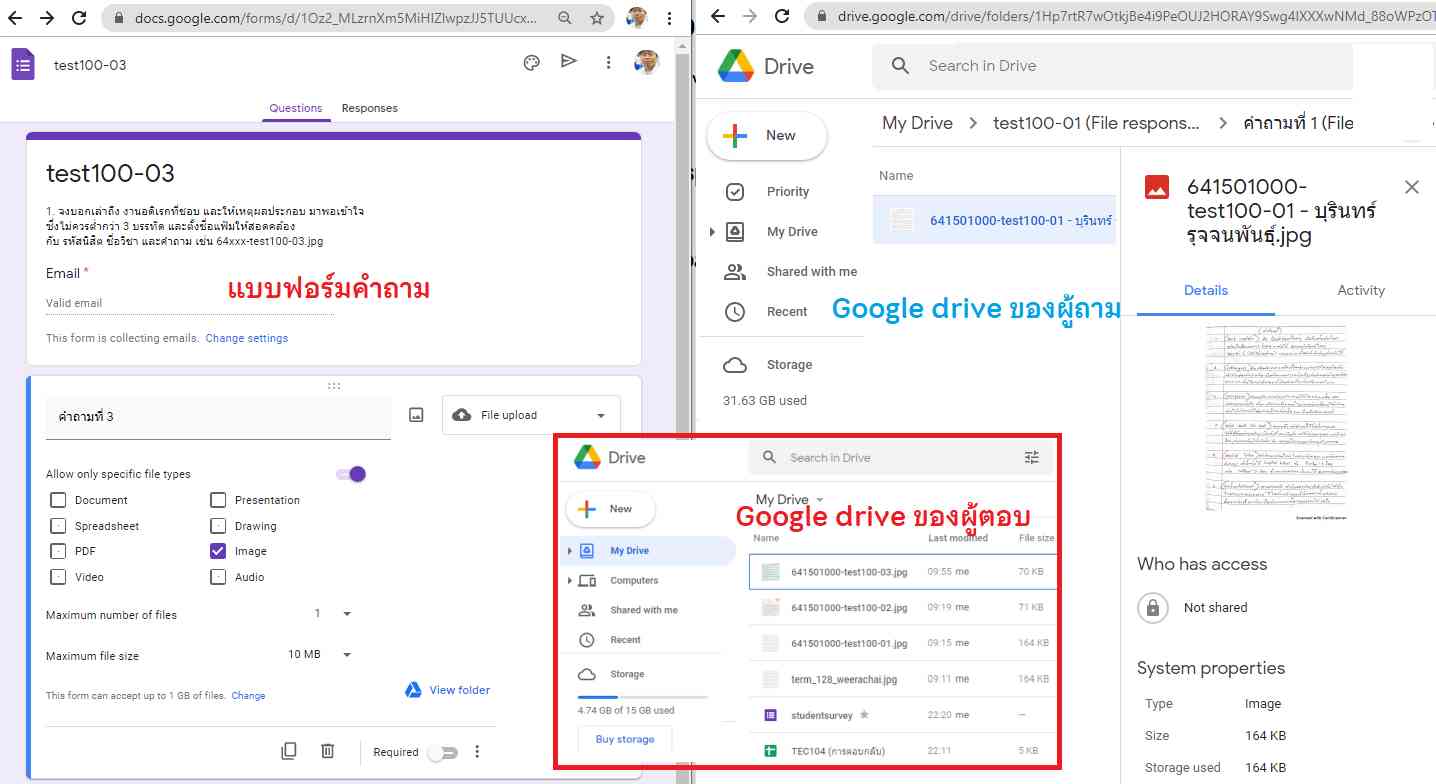Uncheck the Image file type checkbox
The width and height of the screenshot is (1436, 784).
pyautogui.click(x=218, y=551)
